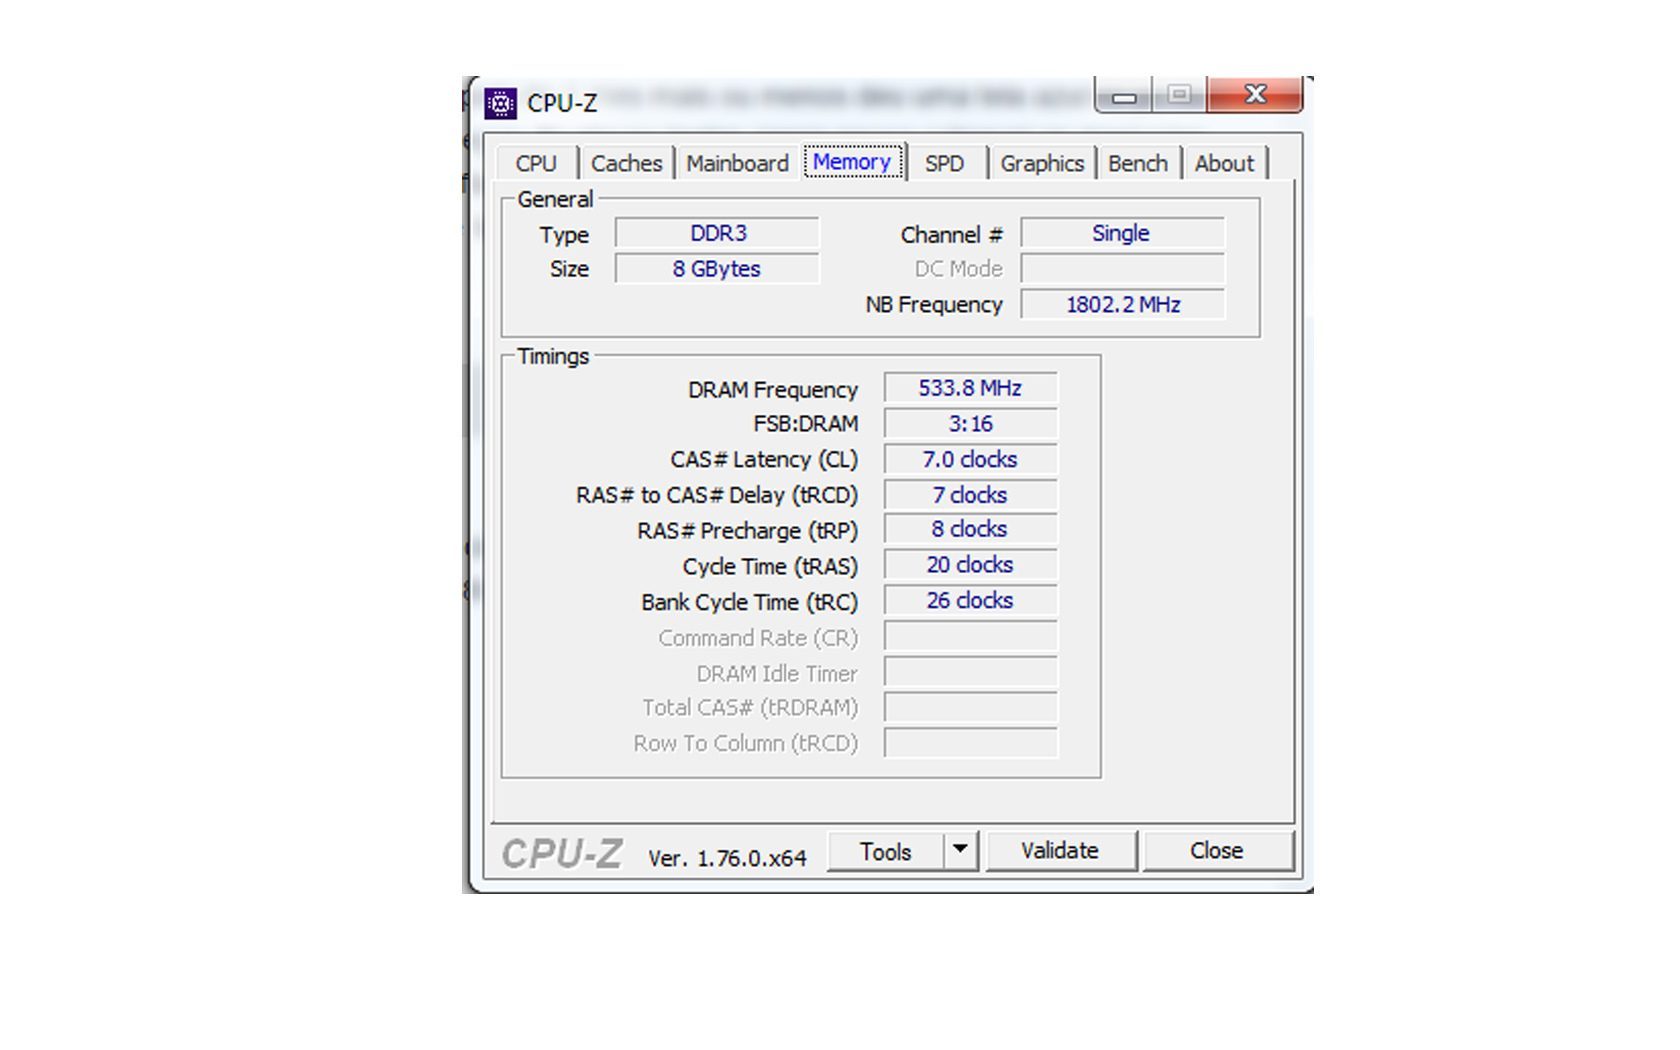Click the empty DC Mode field

pos(1122,269)
